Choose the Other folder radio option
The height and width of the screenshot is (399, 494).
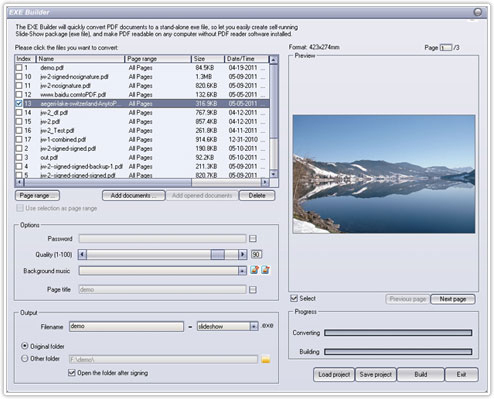click(25, 359)
